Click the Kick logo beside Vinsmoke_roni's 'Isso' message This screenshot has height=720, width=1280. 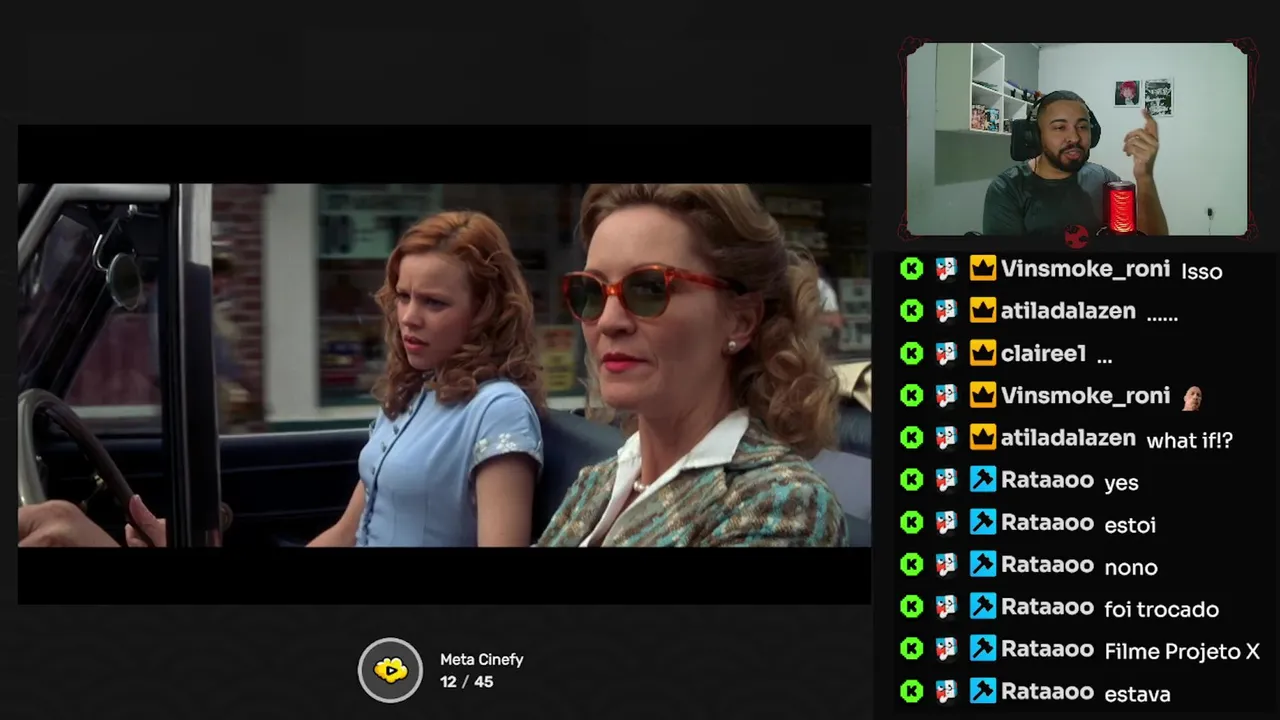(x=911, y=269)
